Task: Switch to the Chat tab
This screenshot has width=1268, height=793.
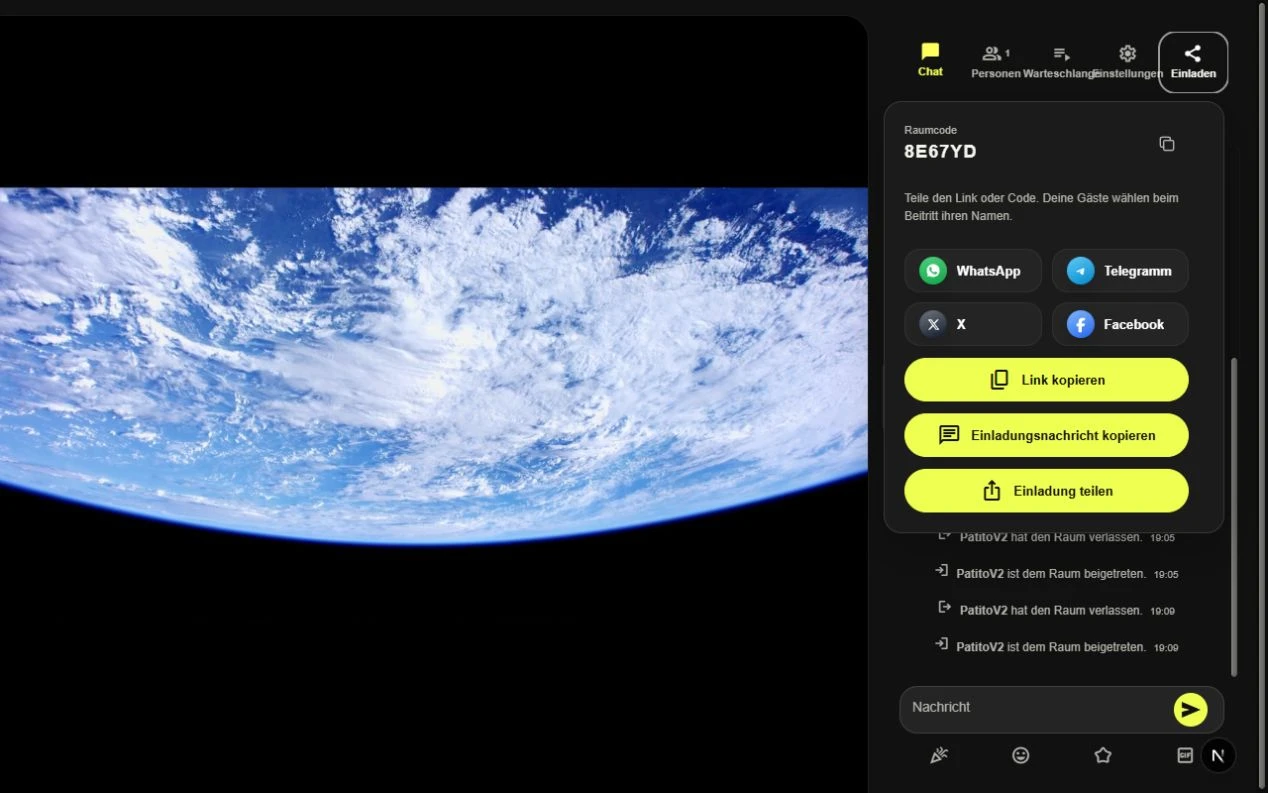Action: [930, 60]
